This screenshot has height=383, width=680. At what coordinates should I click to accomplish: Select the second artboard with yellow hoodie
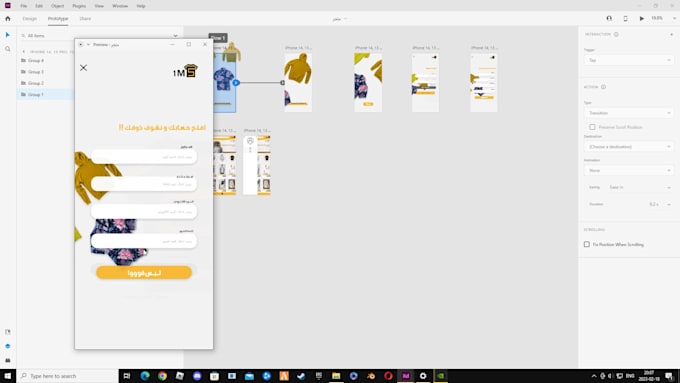click(x=298, y=82)
